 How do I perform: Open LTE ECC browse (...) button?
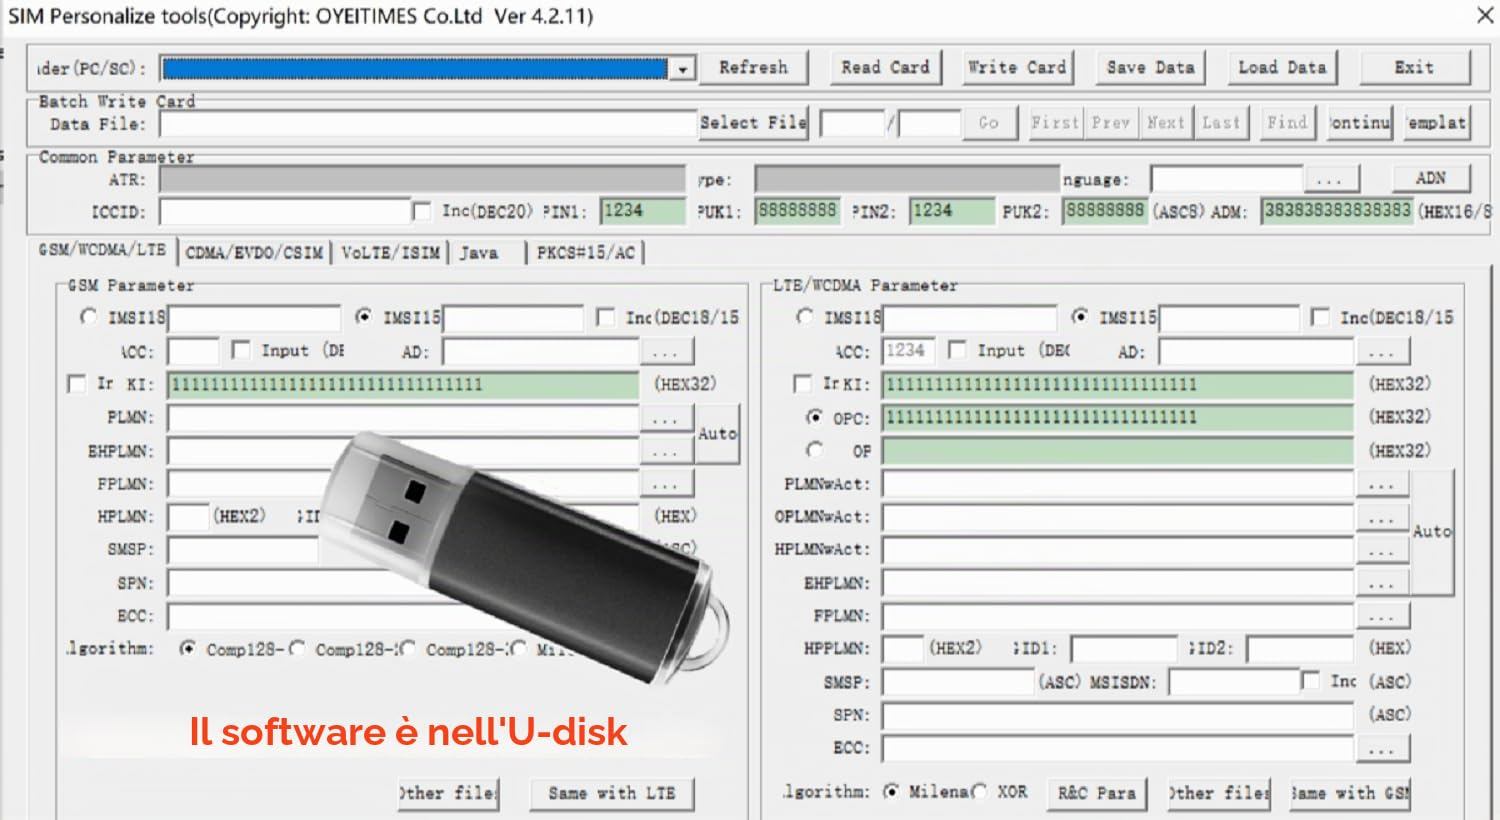tap(1382, 748)
